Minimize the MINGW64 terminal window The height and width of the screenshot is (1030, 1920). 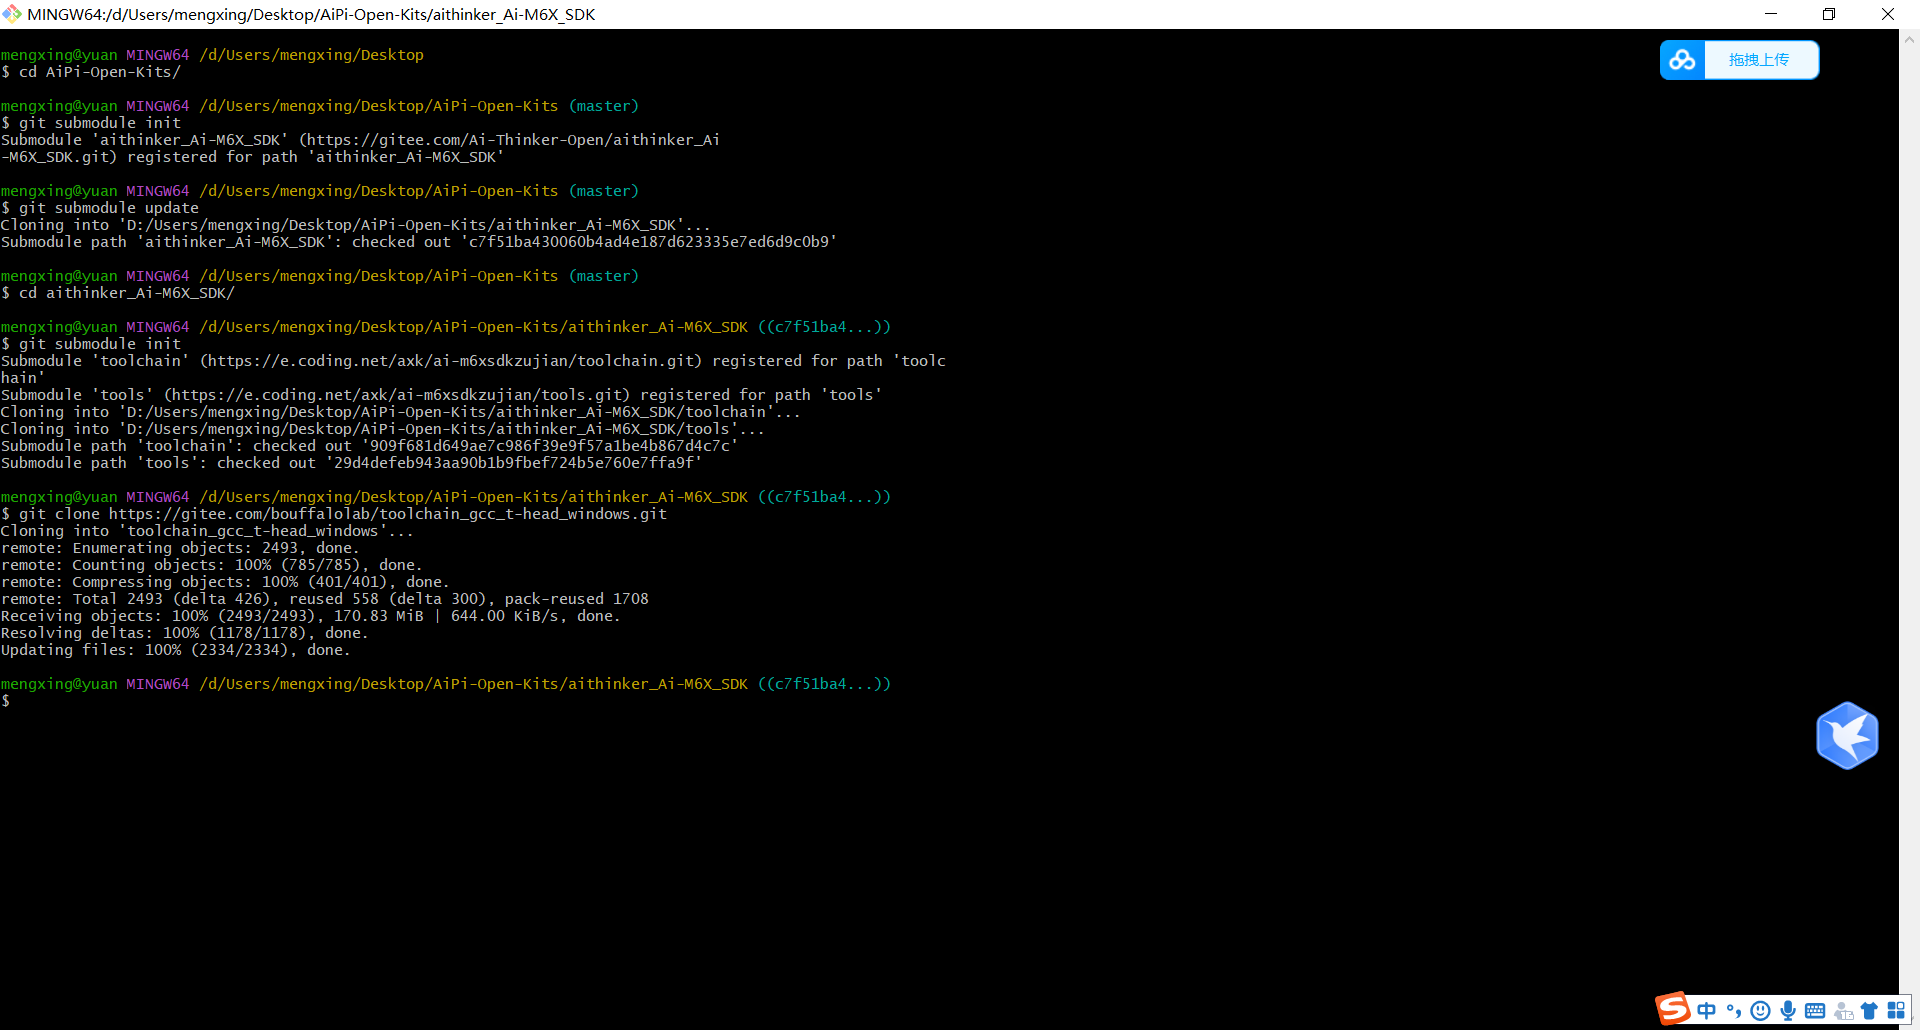[x=1771, y=14]
